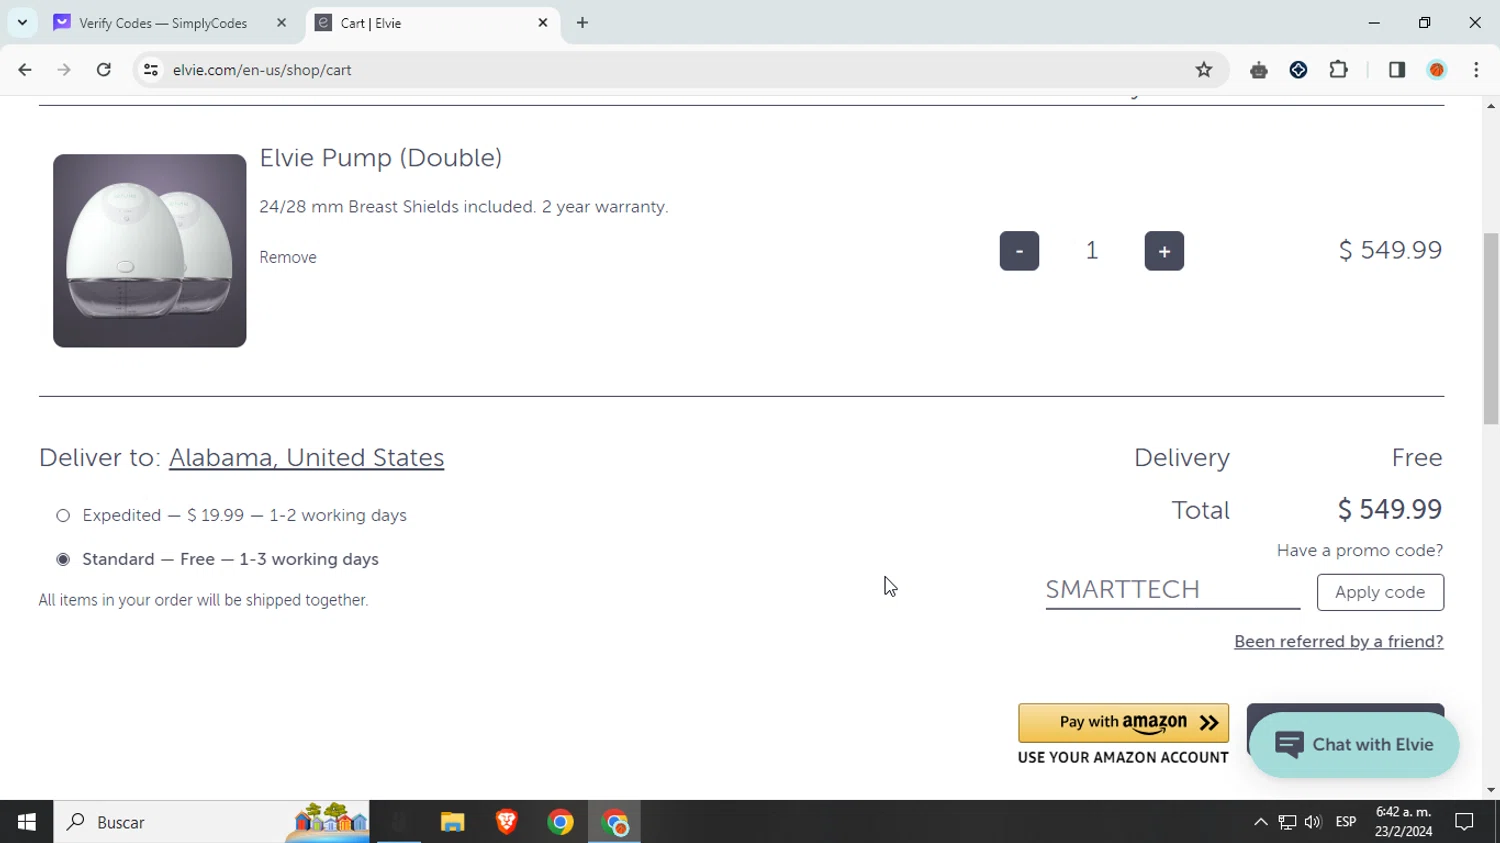1500x843 pixels.
Task: Select the $ 549.99 total amount text
Action: [1390, 510]
